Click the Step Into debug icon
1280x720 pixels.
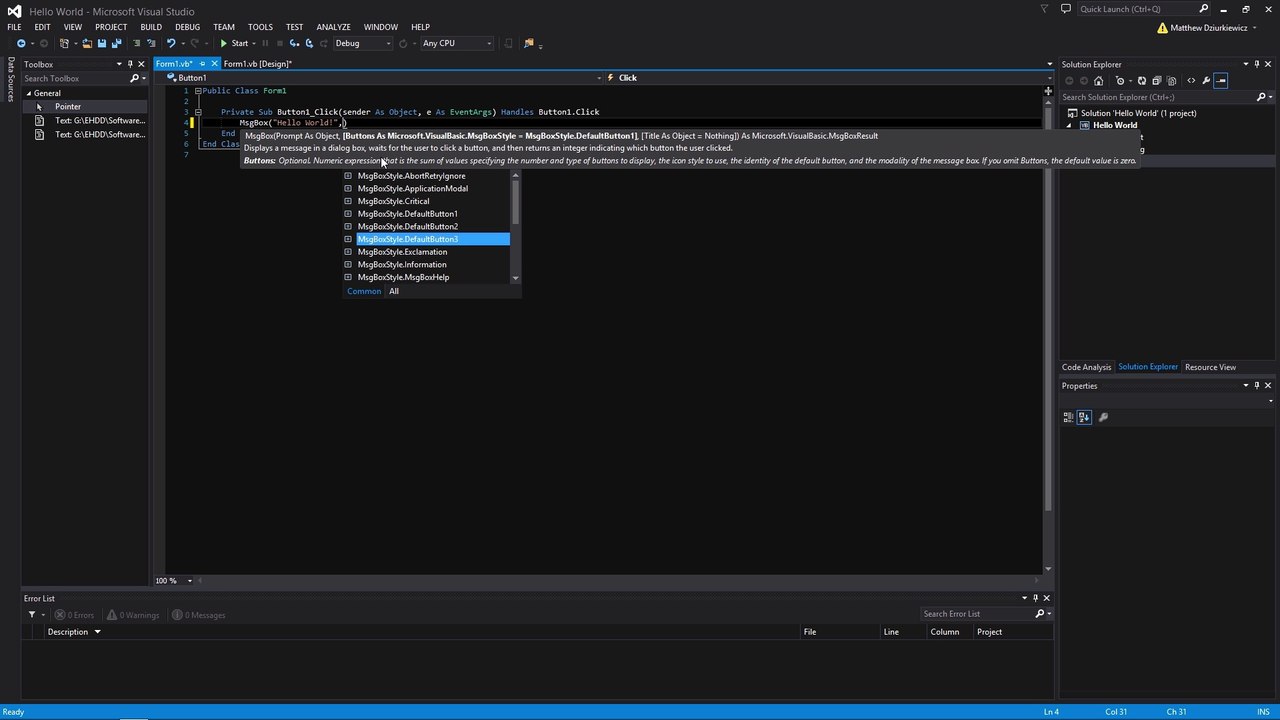point(294,43)
